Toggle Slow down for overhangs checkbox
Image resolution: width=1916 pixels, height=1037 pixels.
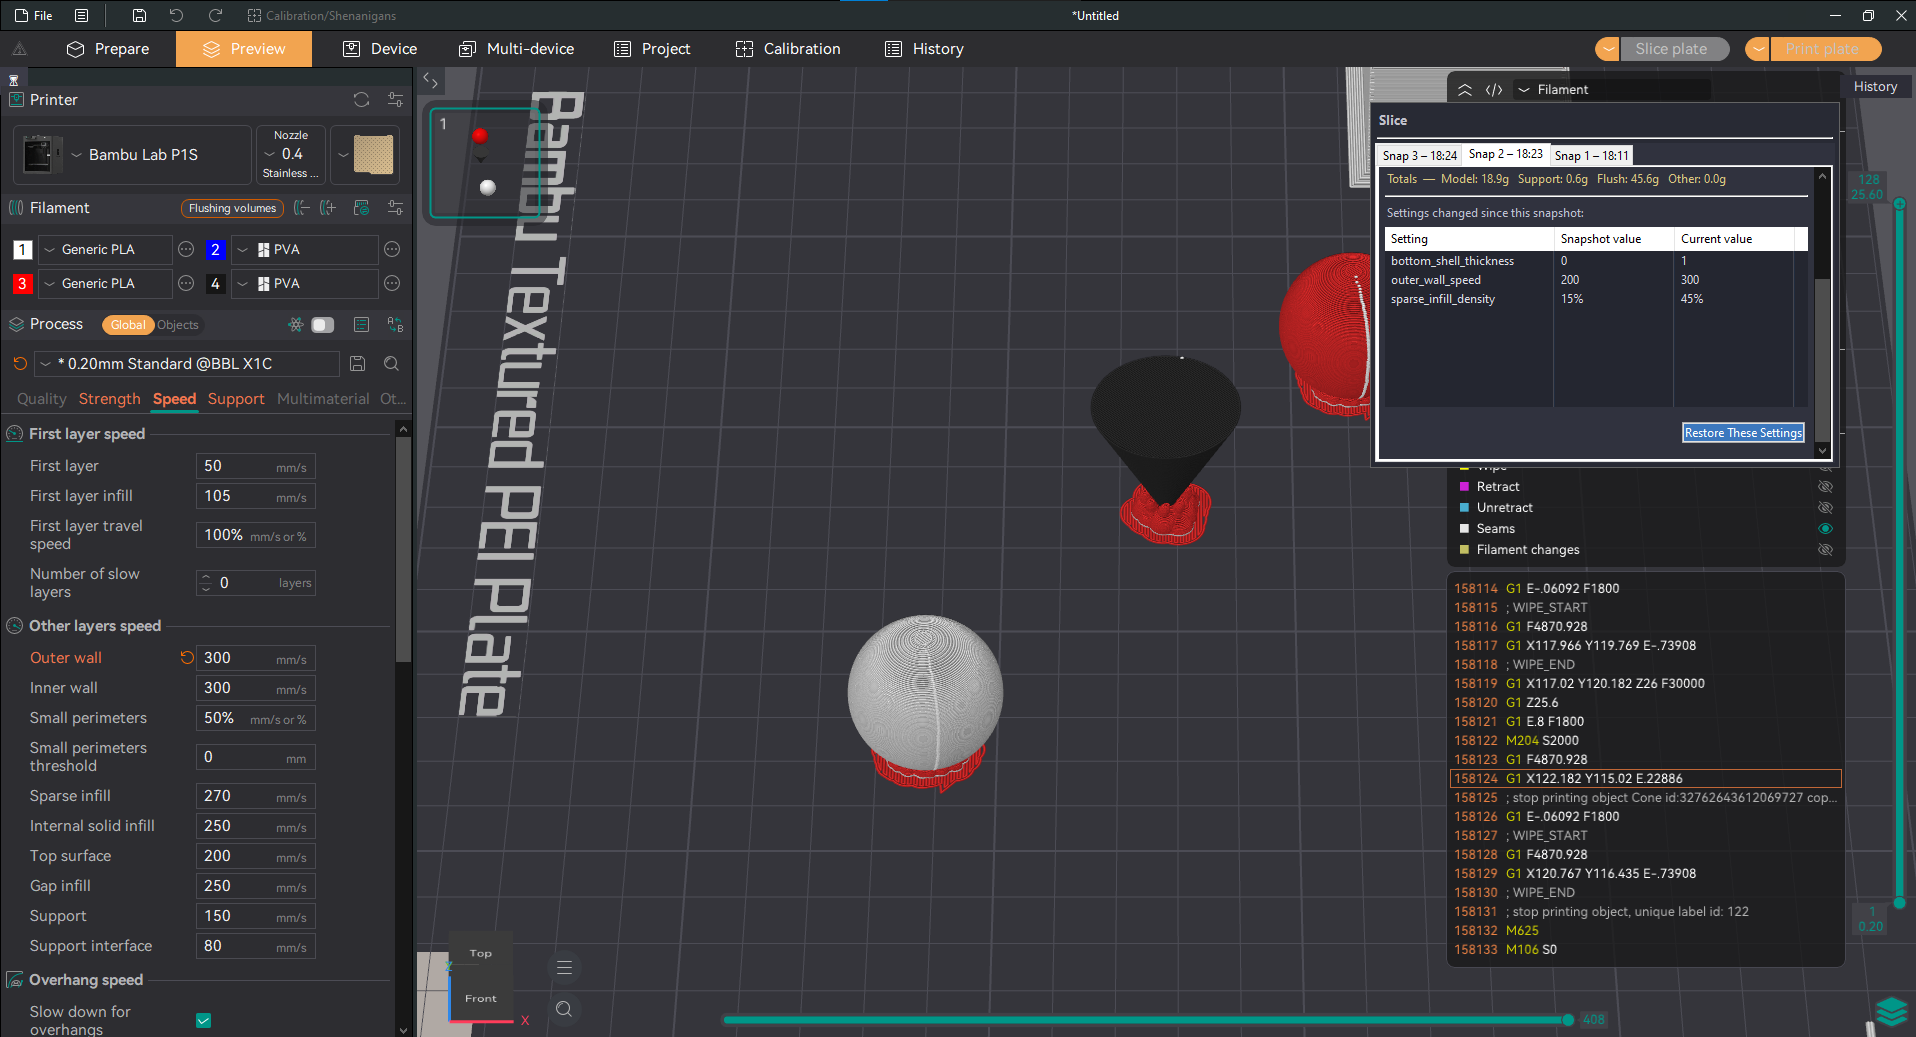pos(204,1020)
